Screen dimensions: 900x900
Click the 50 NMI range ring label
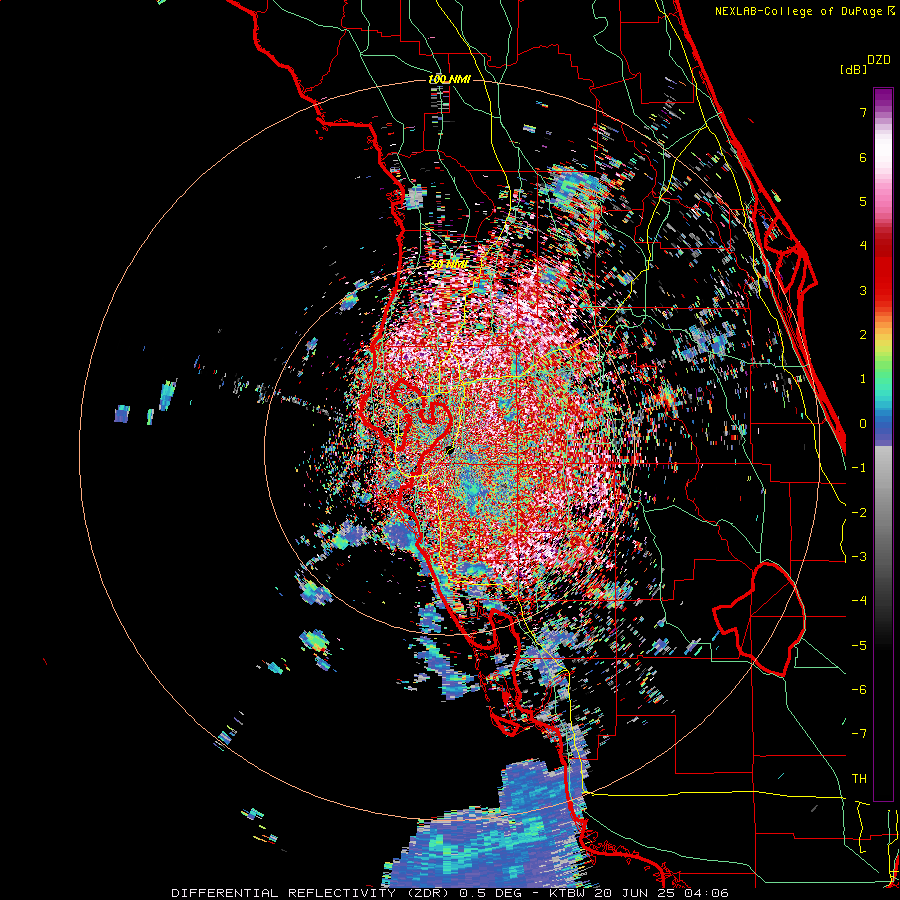pos(449,265)
